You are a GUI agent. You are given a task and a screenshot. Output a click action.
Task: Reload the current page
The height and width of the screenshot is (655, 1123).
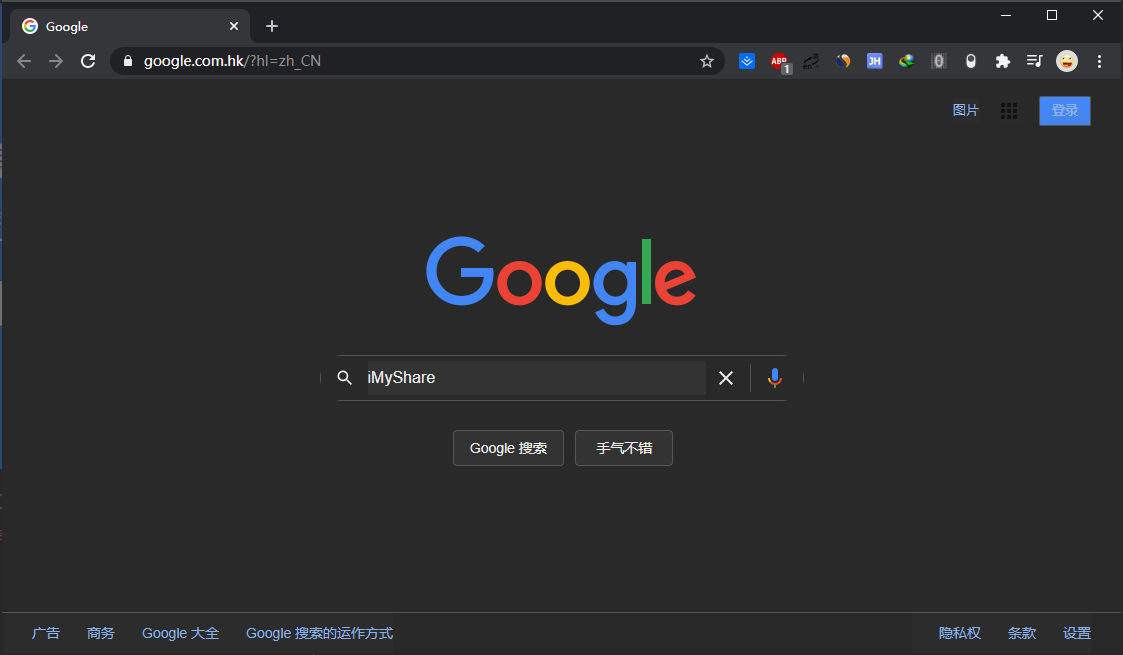[x=88, y=61]
